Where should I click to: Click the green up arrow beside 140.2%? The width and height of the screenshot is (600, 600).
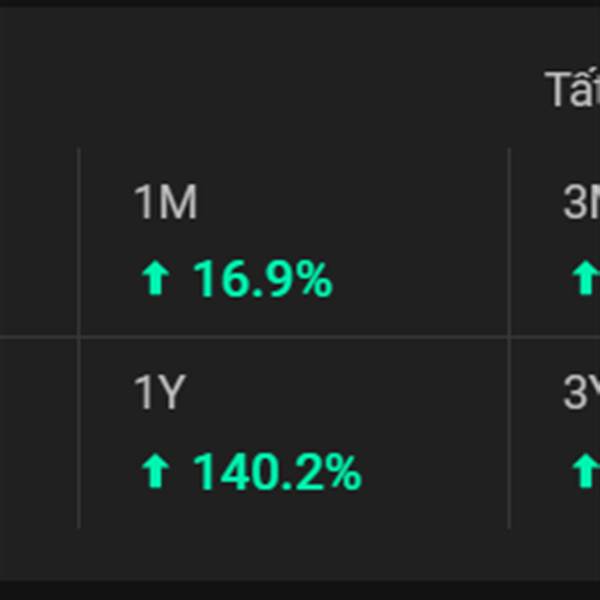click(x=154, y=471)
